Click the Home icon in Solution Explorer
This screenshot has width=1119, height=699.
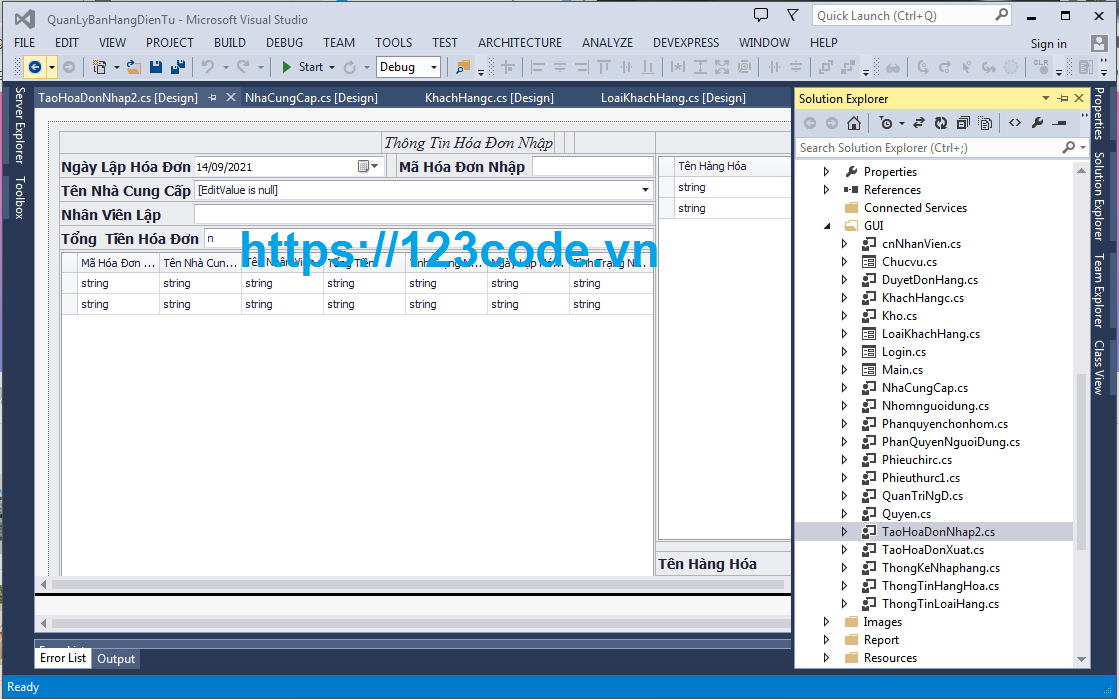(x=856, y=122)
